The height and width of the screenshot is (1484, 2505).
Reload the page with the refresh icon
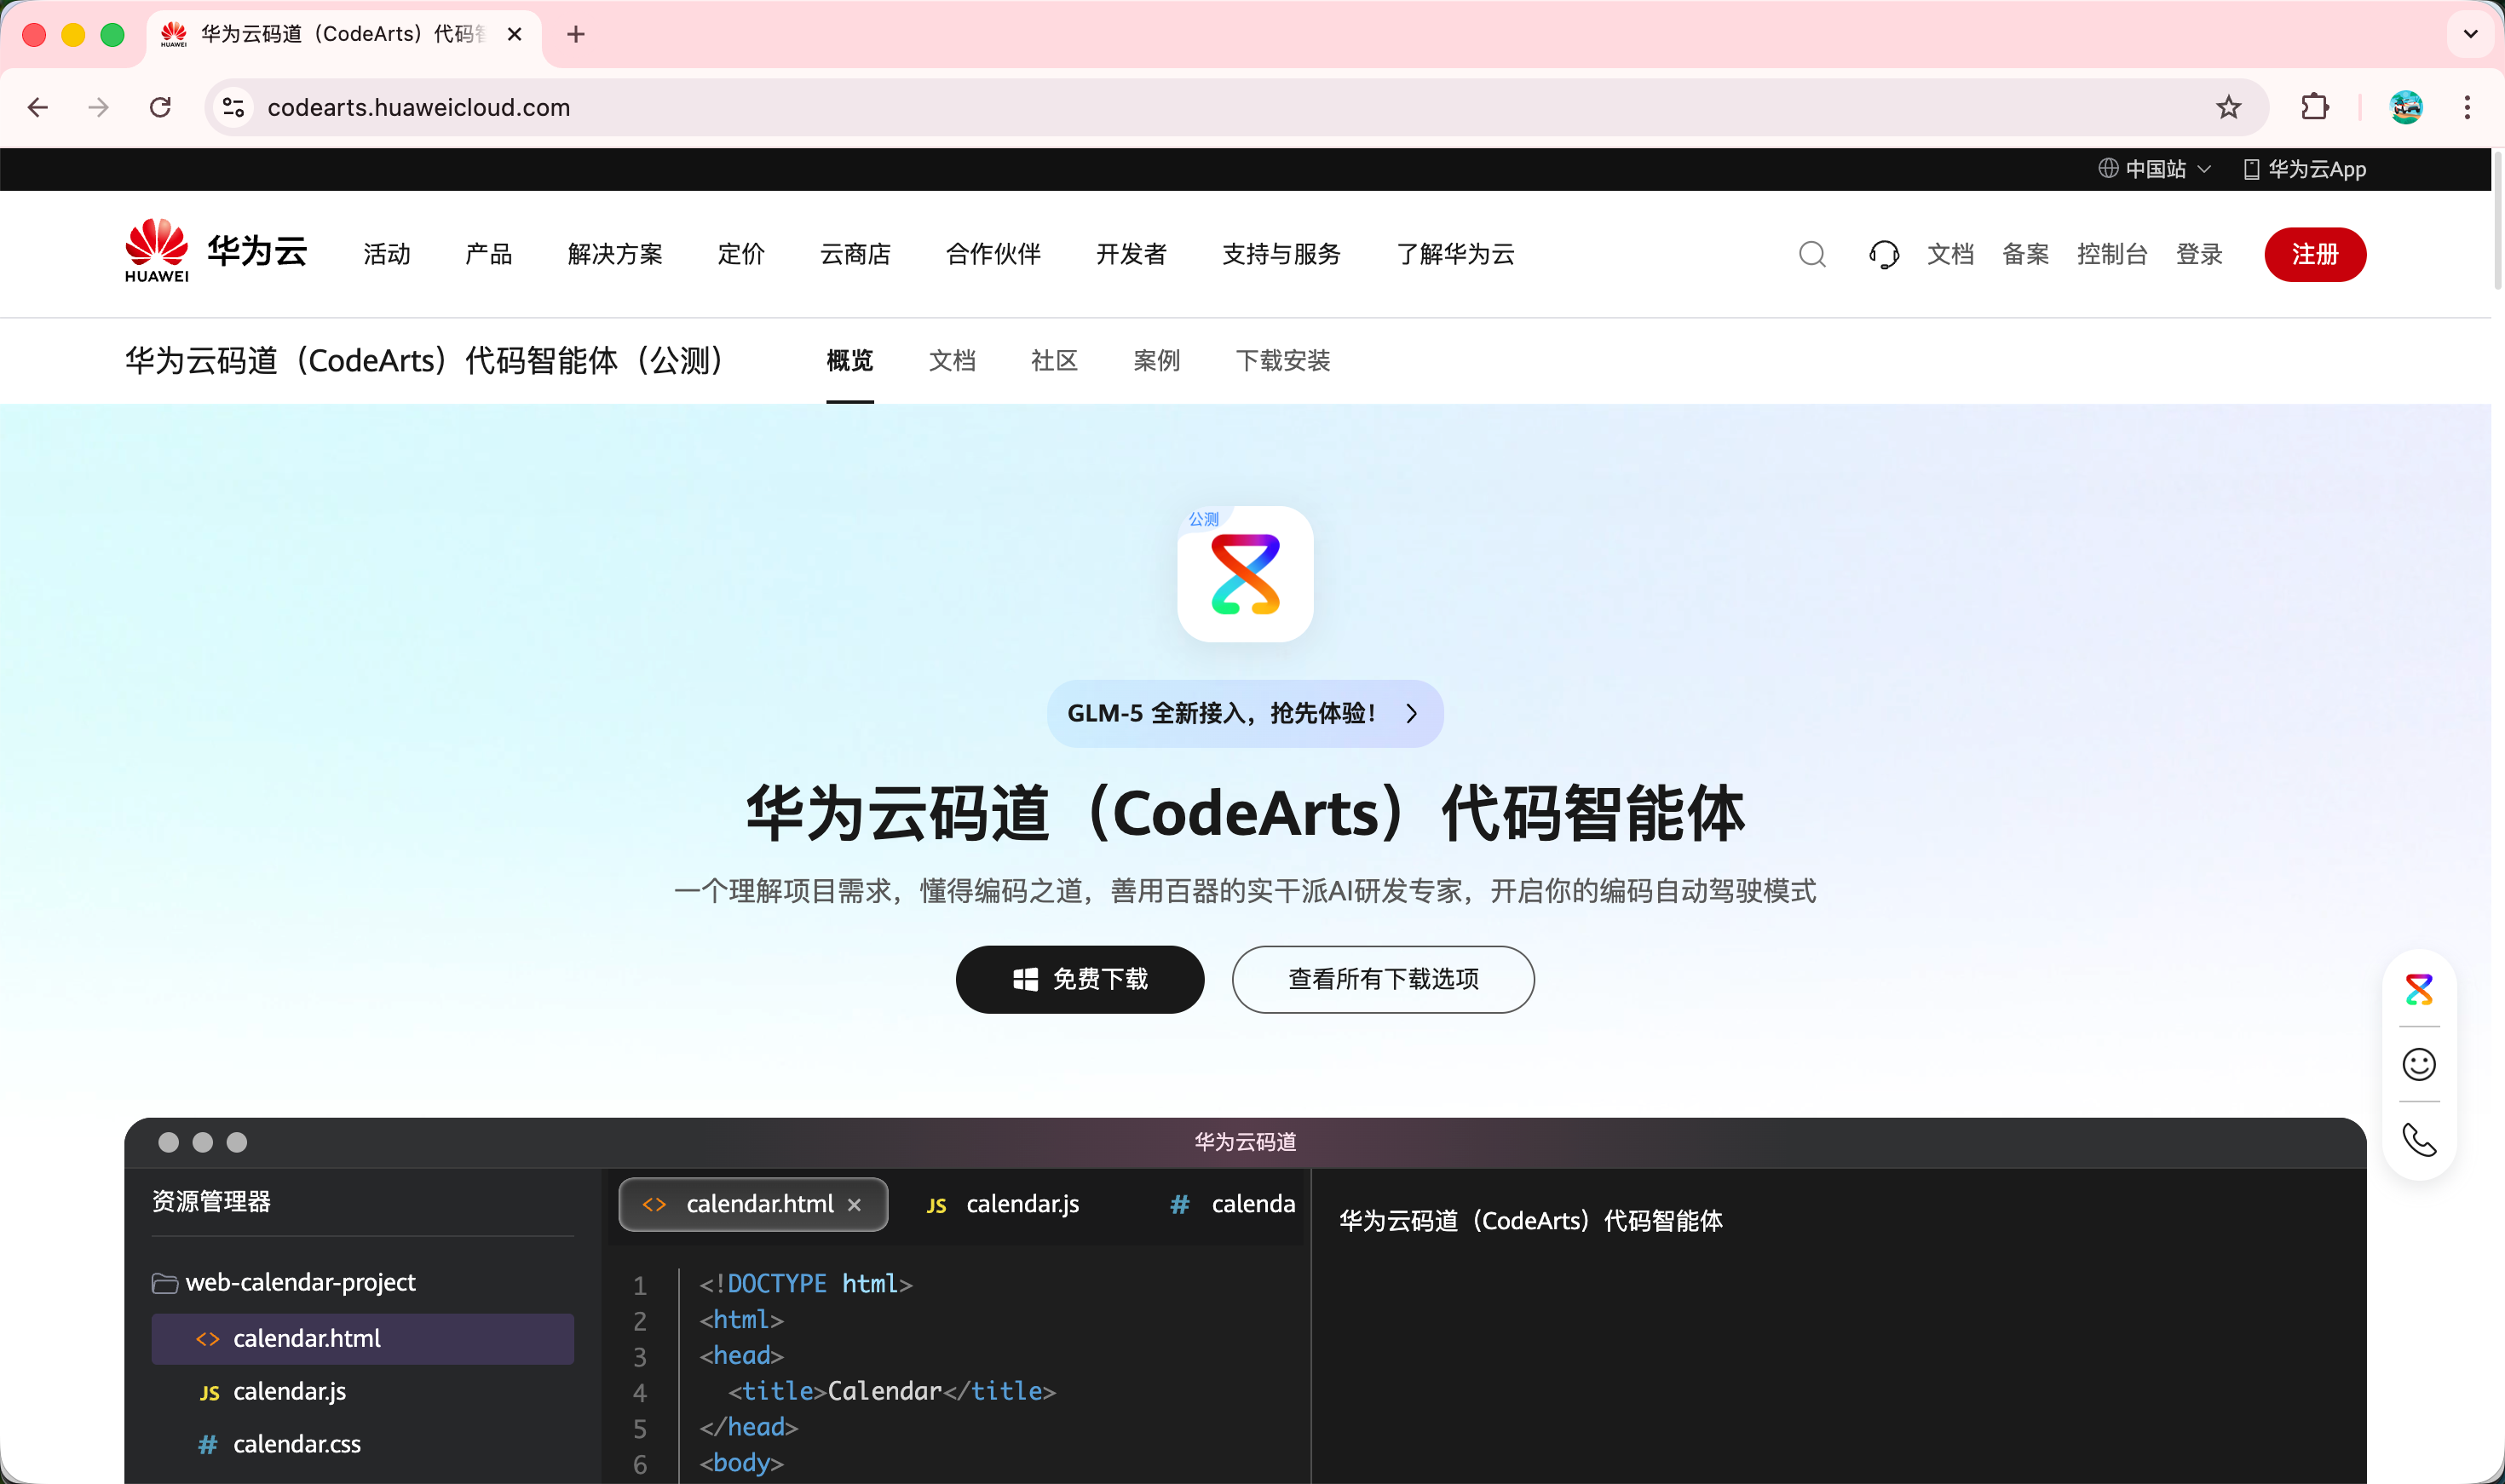click(160, 107)
